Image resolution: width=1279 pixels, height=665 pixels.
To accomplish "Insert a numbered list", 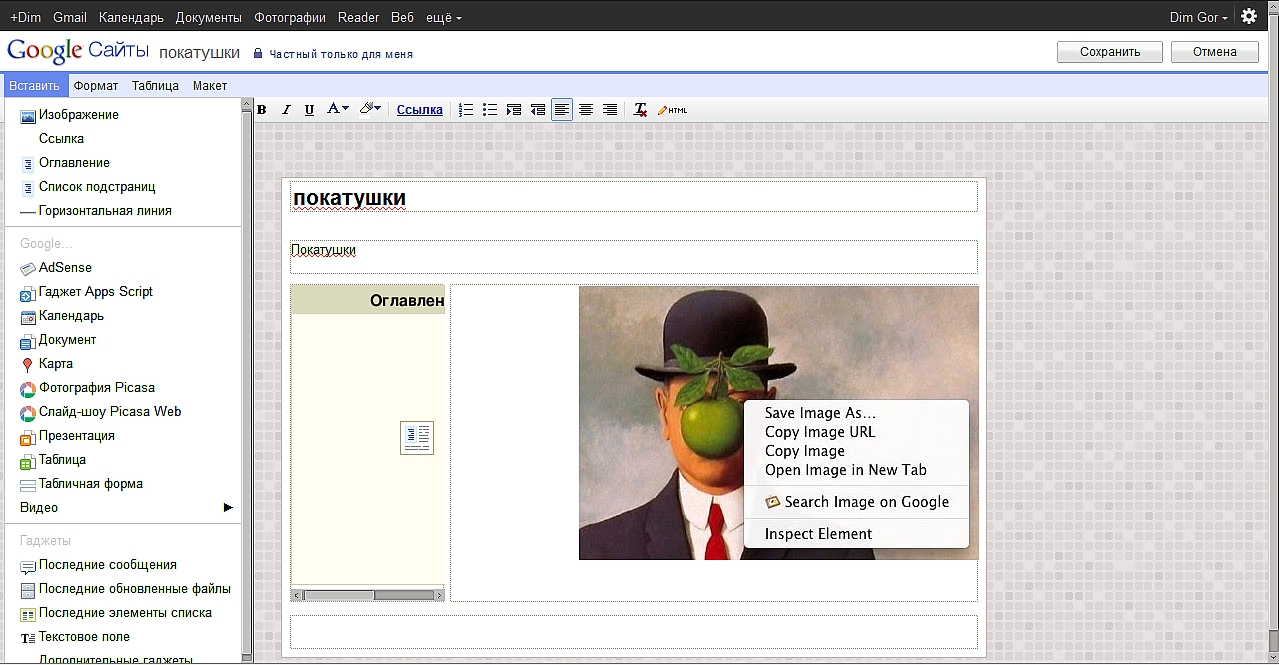I will click(x=466, y=110).
